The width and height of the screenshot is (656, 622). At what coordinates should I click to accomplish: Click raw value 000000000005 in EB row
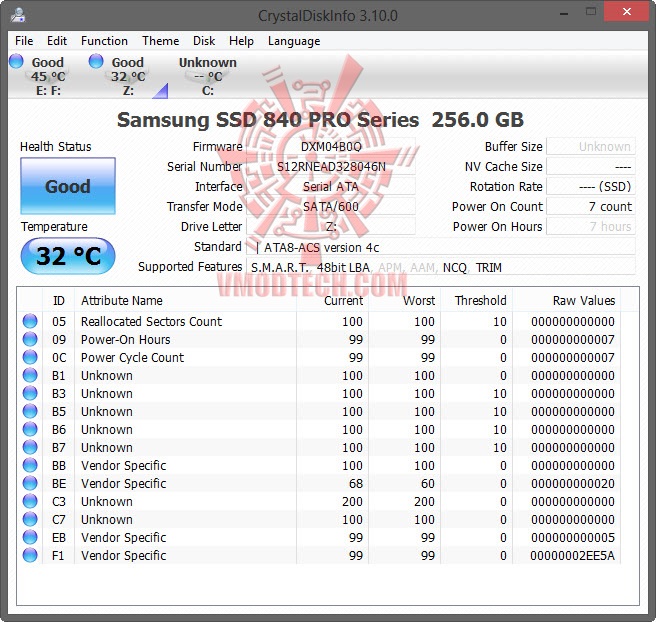coord(573,538)
